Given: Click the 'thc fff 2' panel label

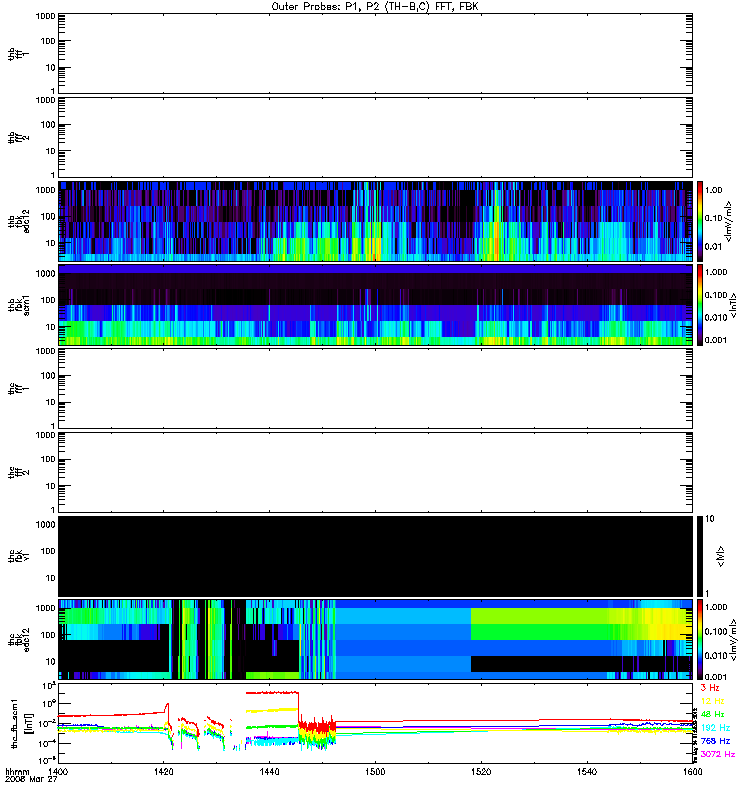Looking at the screenshot, I should (18, 472).
